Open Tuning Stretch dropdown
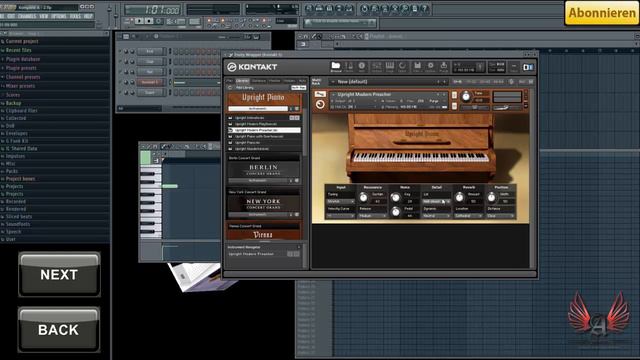Screen dimensions: 640x360 341,202
